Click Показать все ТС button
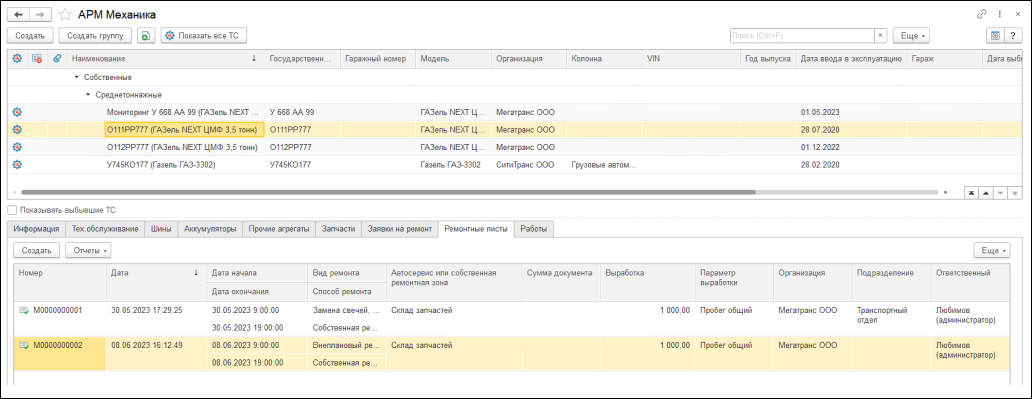Screen dimensions: 1032x399 tap(203, 36)
